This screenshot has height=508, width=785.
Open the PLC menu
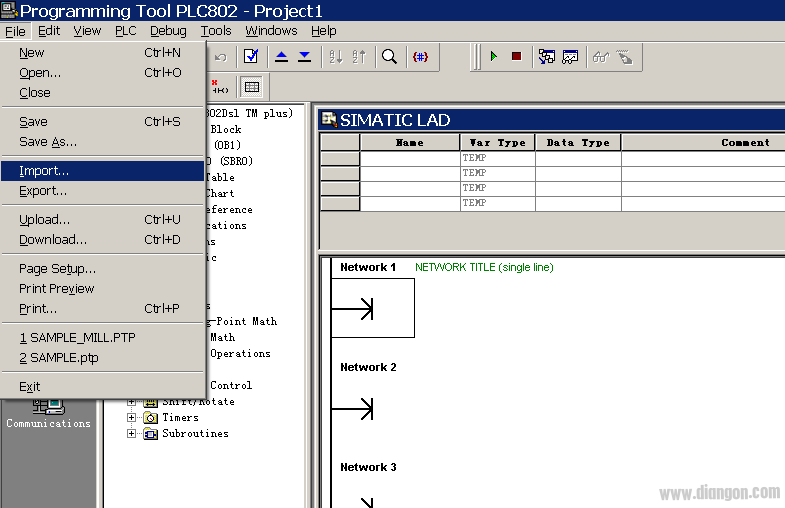pos(126,31)
